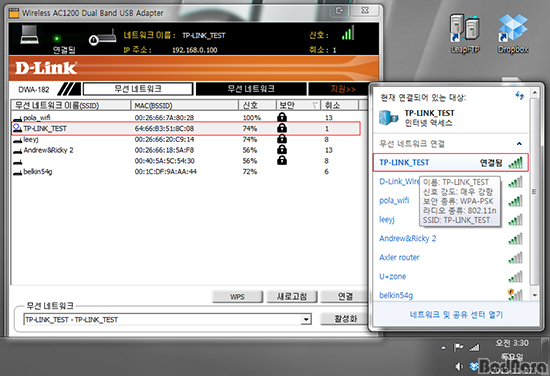Viewport: 550px width, 376px height.
Task: Click the connect button at bottom right
Action: (x=345, y=296)
